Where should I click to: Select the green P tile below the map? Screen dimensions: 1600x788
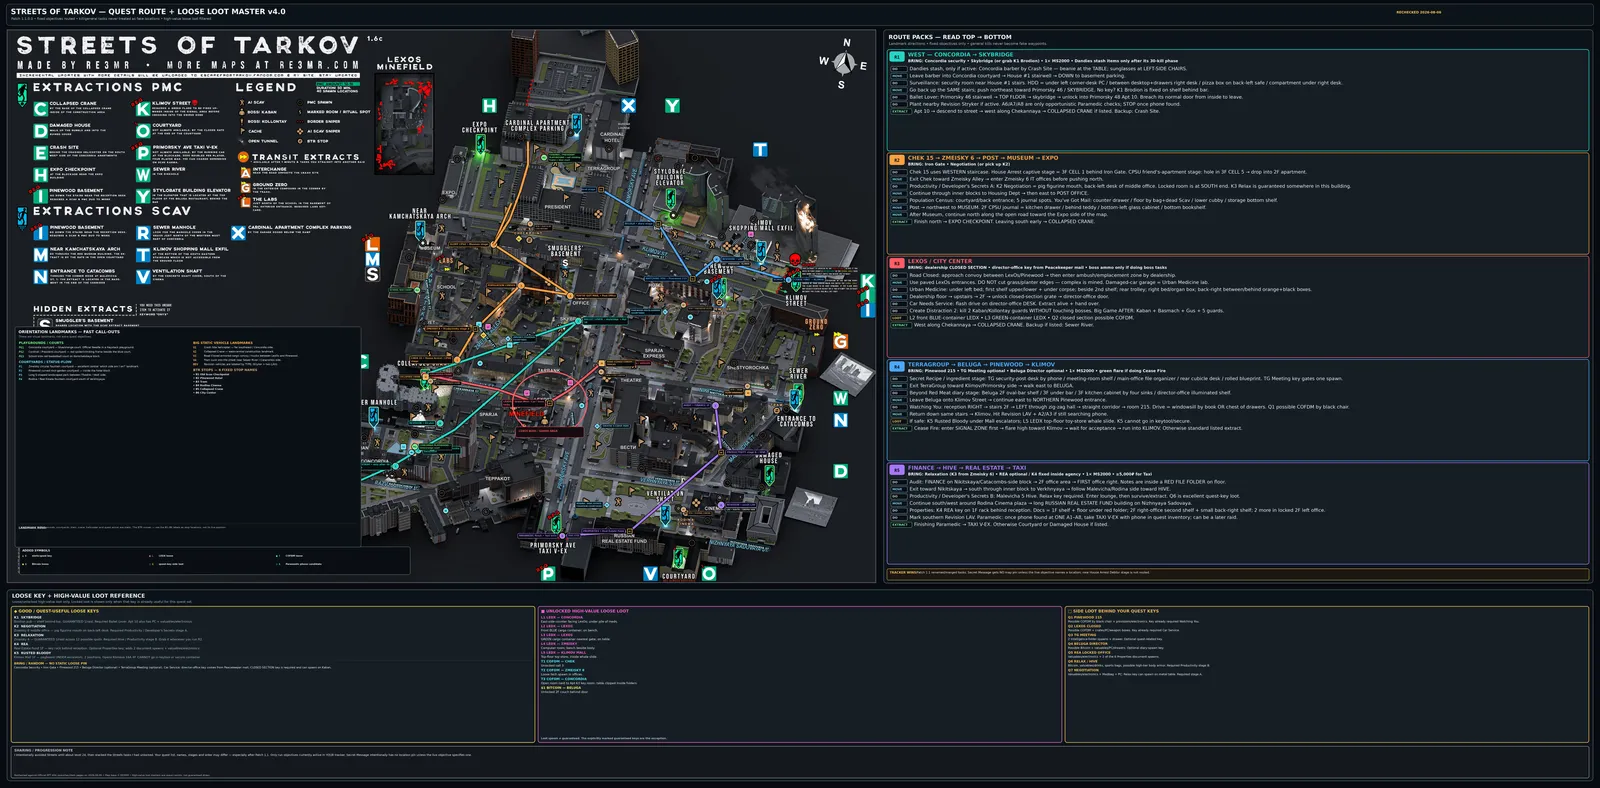[548, 574]
